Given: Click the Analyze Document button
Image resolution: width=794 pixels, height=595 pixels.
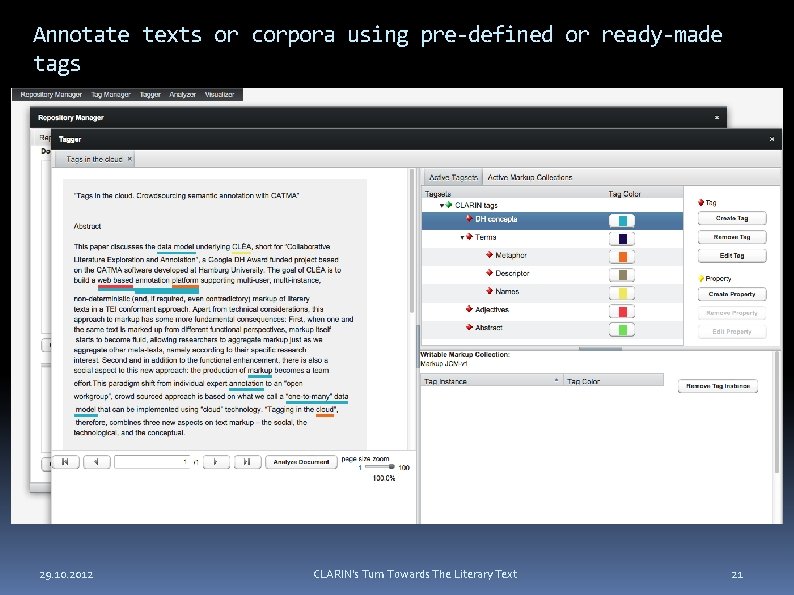Looking at the screenshot, I should pyautogui.click(x=301, y=462).
